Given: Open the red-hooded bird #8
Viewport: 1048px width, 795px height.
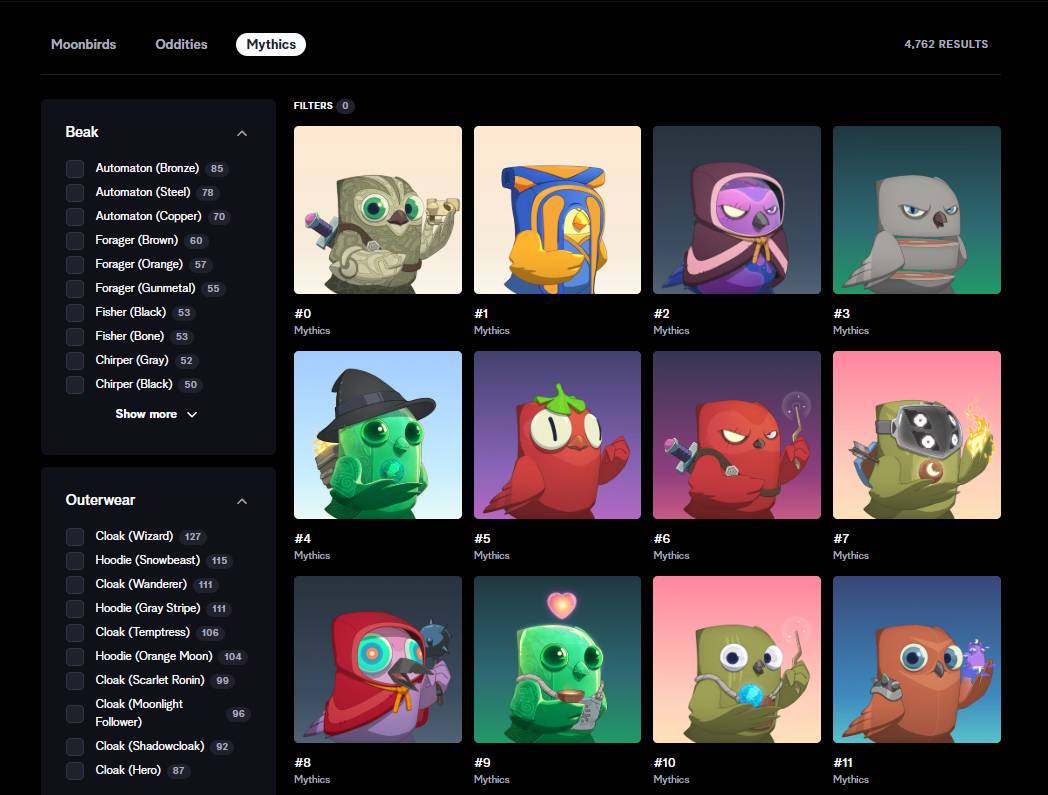Looking at the screenshot, I should 377,660.
